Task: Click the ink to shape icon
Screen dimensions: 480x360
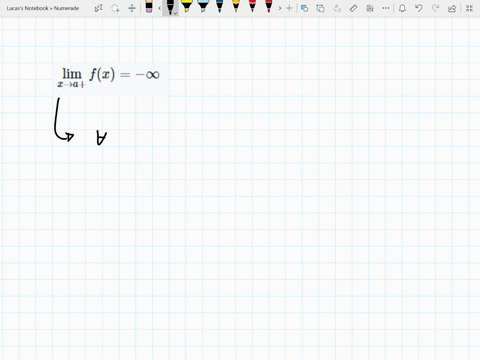Action: (320, 8)
